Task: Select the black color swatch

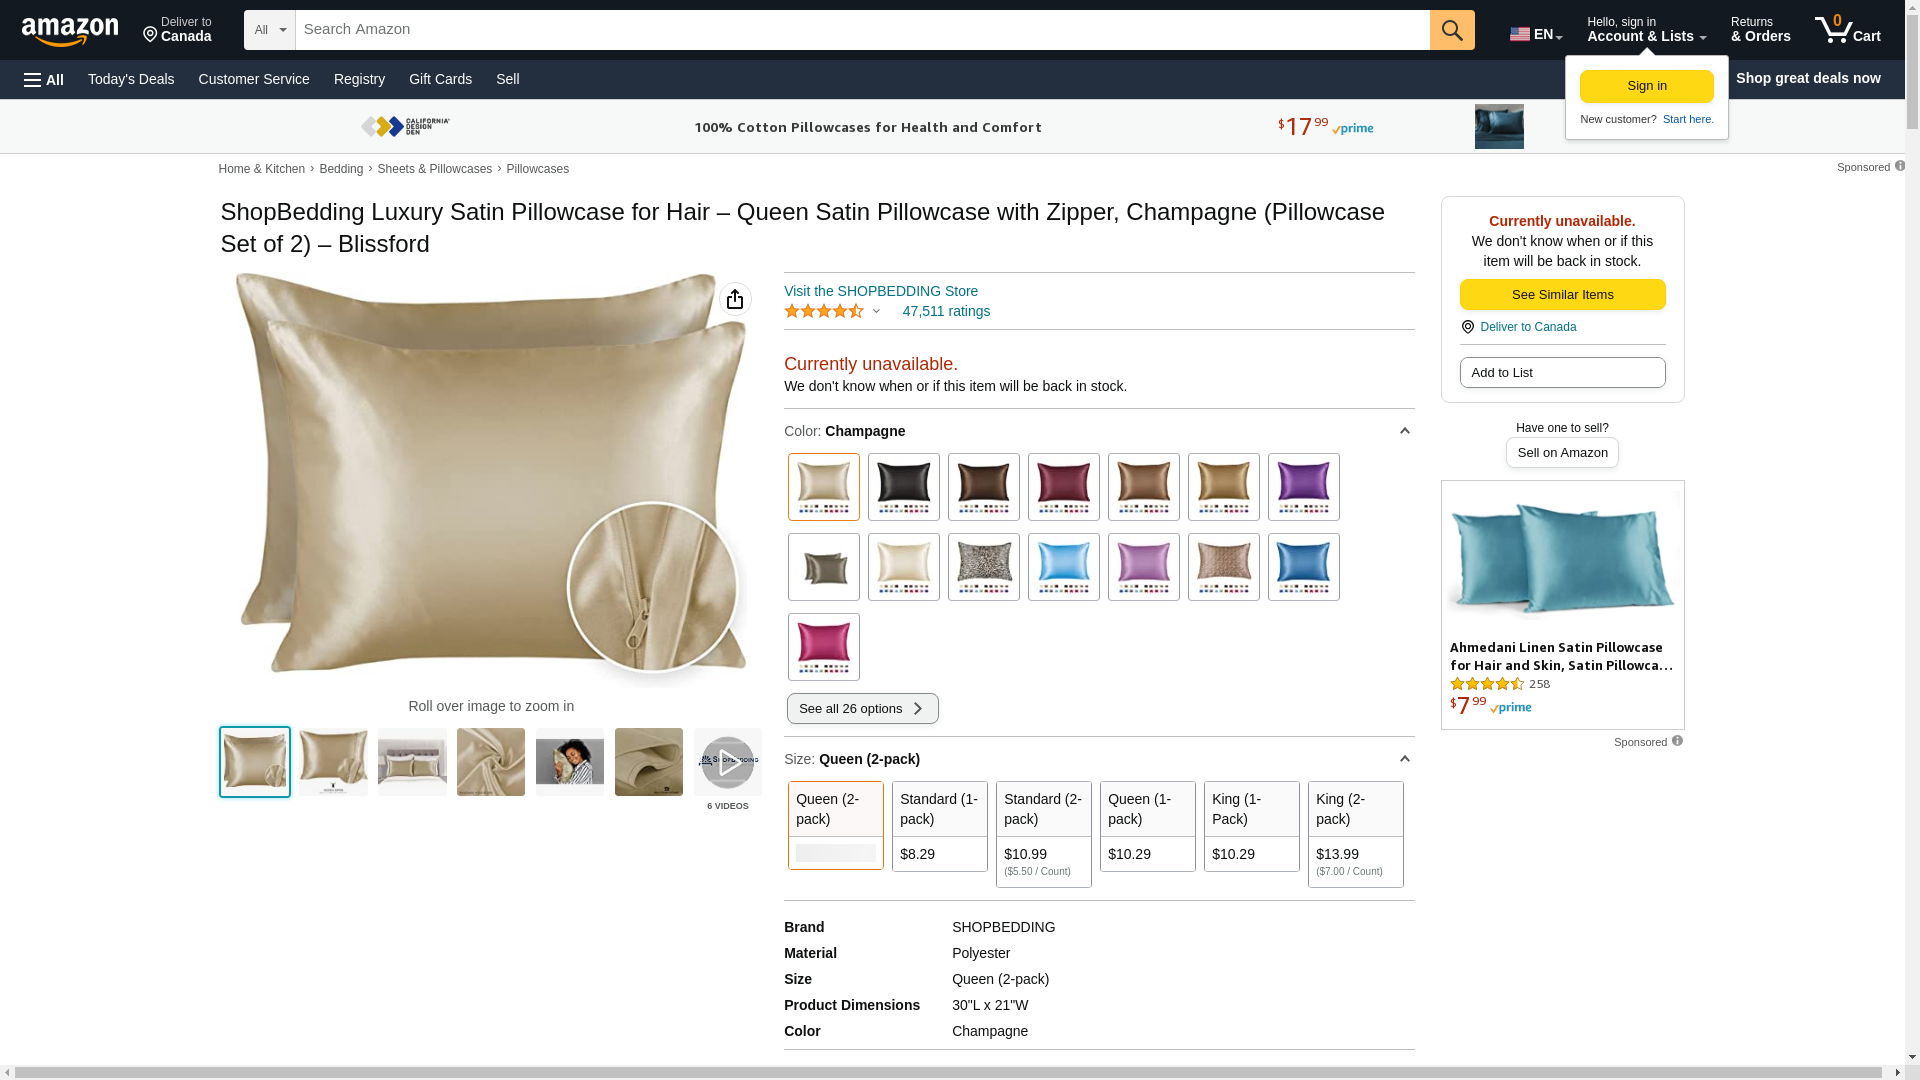Action: point(903,487)
